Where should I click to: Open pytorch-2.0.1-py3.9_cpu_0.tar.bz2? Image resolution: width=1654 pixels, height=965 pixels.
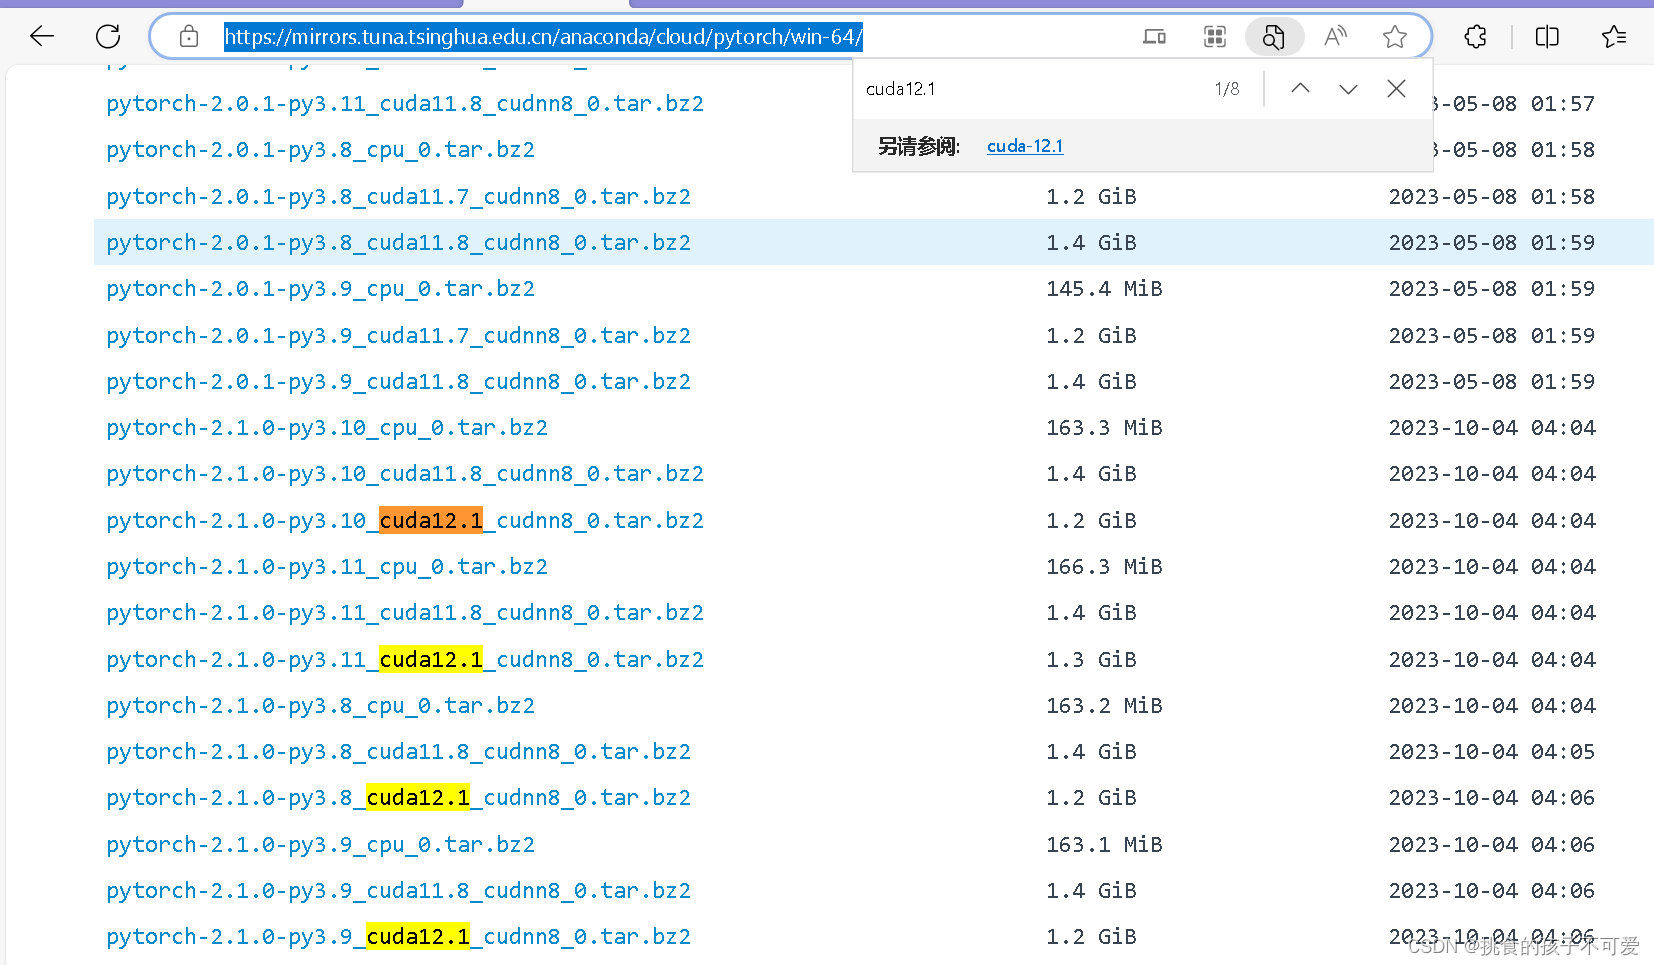pyautogui.click(x=320, y=289)
